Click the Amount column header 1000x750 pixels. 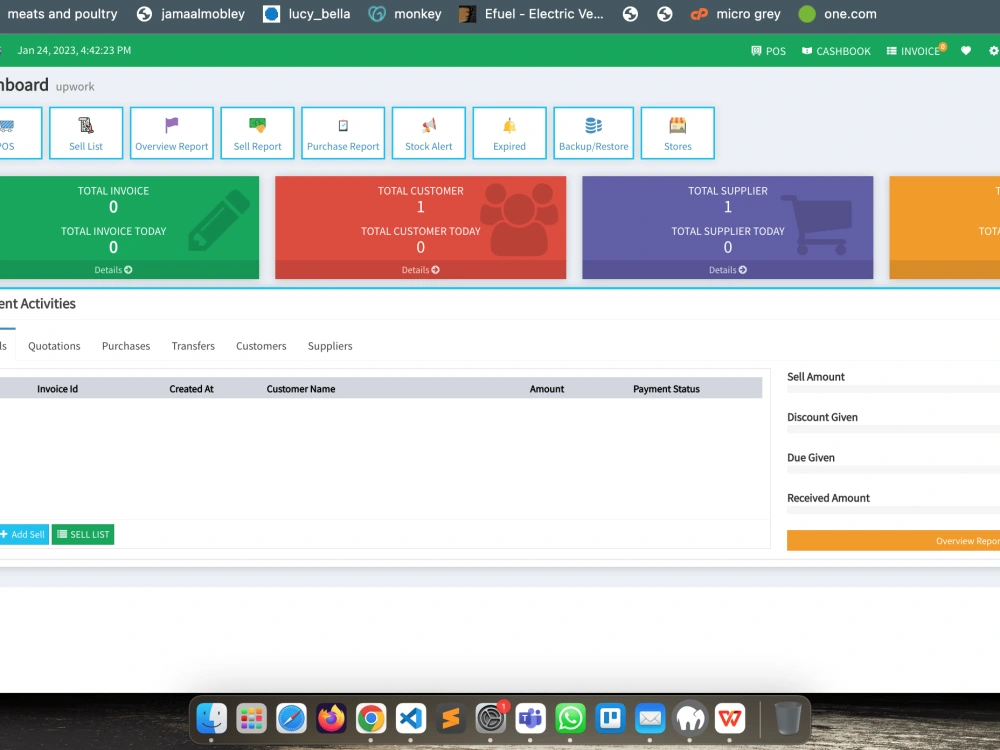click(x=547, y=388)
